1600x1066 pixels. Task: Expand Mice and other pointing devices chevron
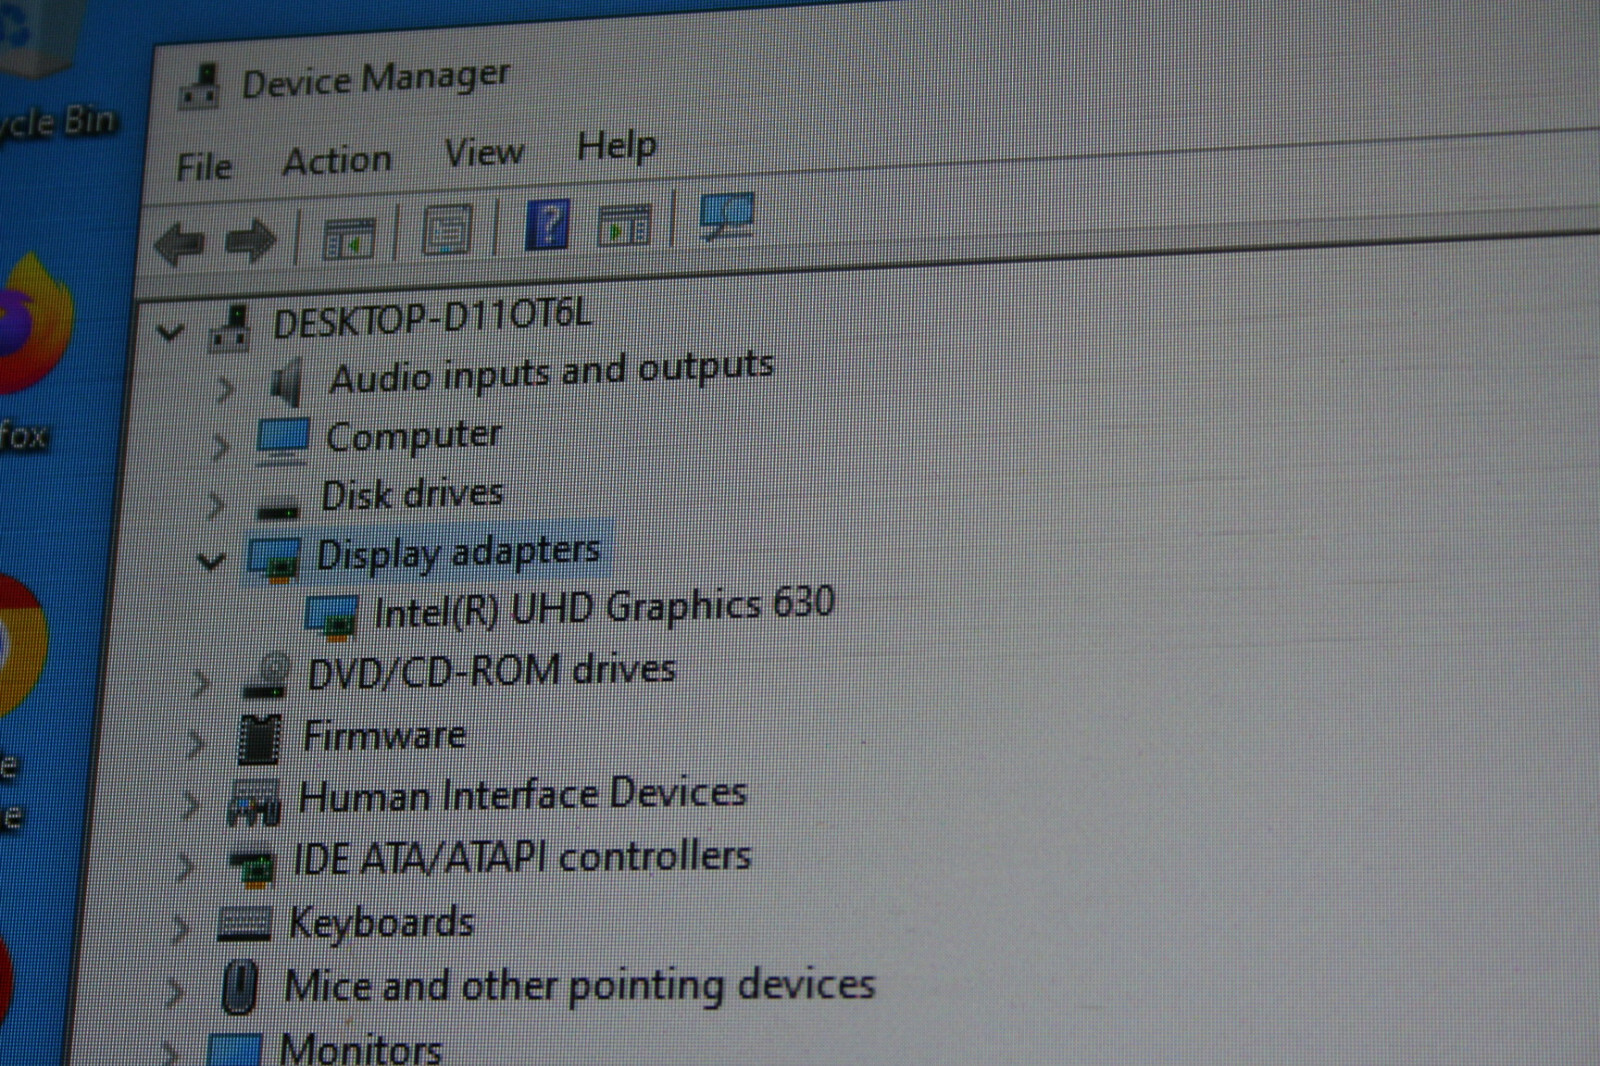click(175, 991)
